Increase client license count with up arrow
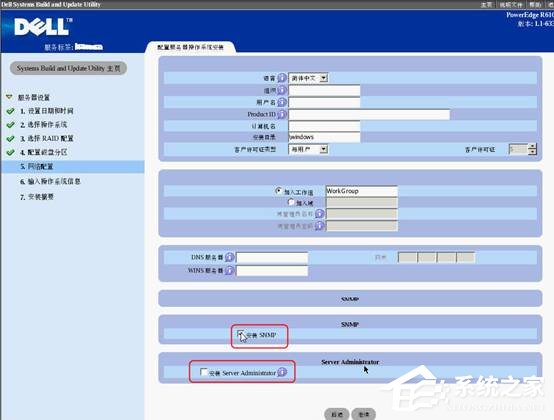The height and width of the screenshot is (420, 554). click(532, 146)
